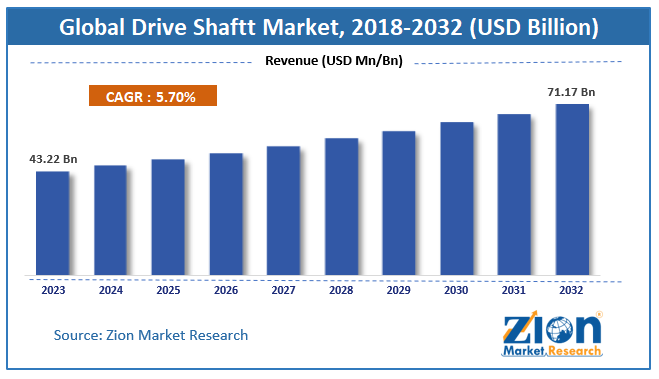Select the 2024 bar in chart
This screenshot has width=659, height=379.
(111, 220)
